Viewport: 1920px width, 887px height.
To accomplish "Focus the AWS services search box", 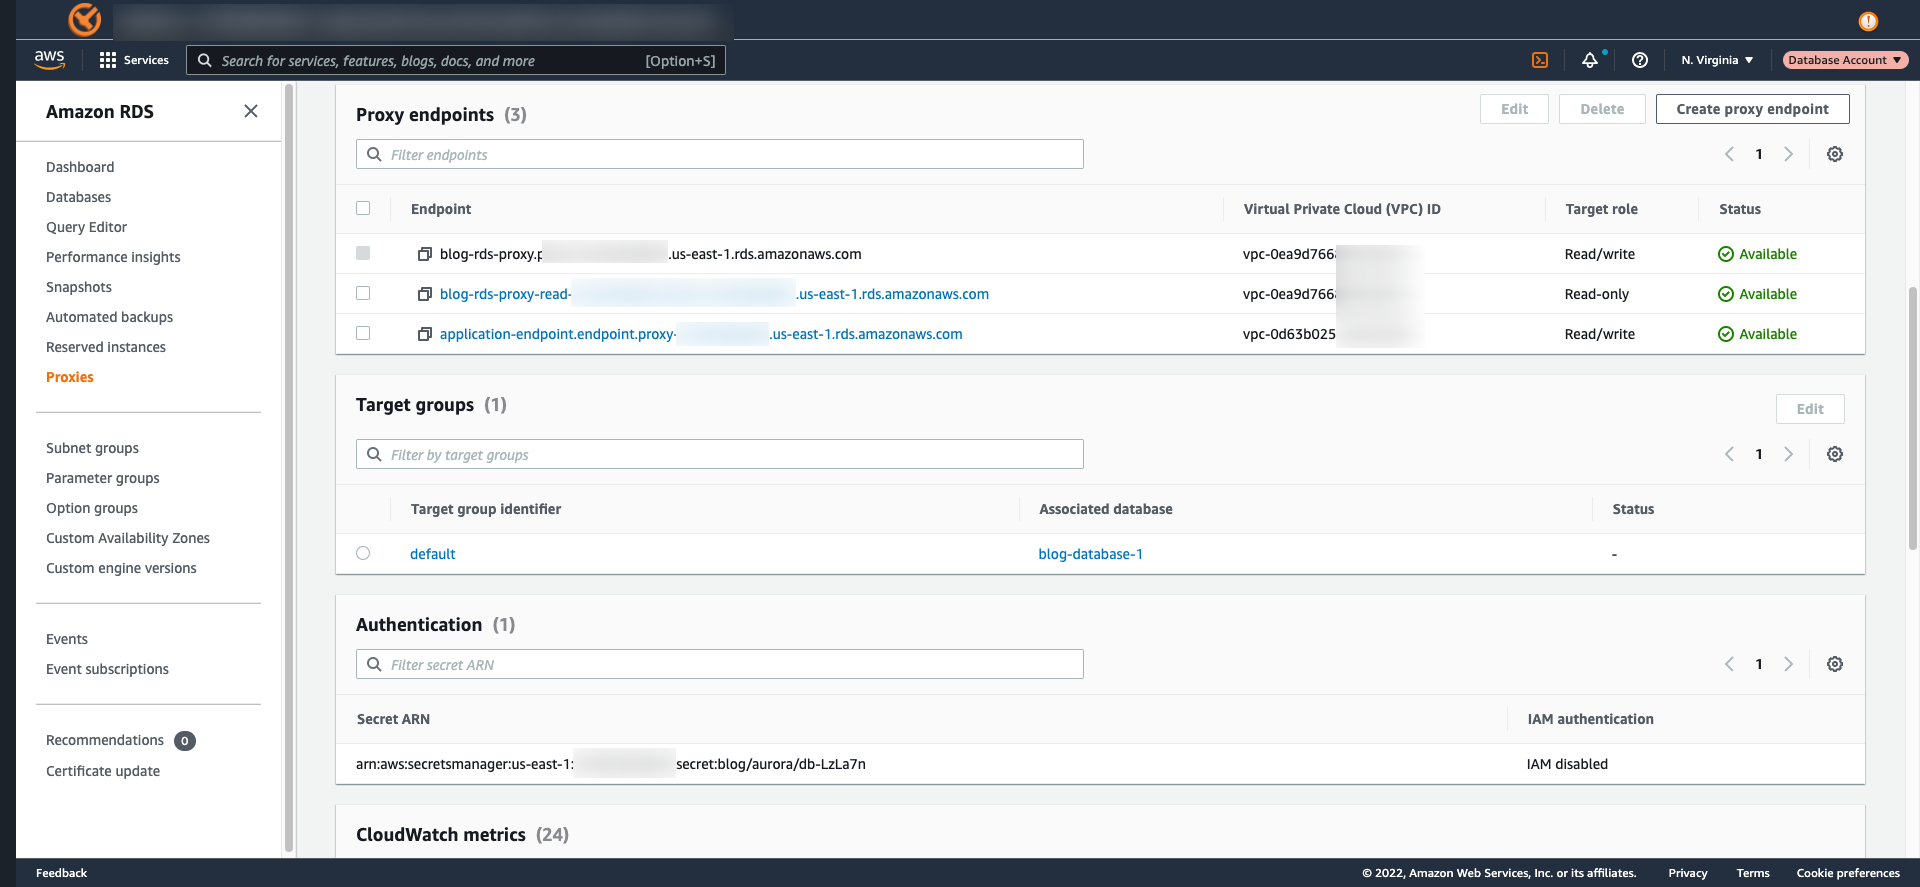I will point(456,60).
